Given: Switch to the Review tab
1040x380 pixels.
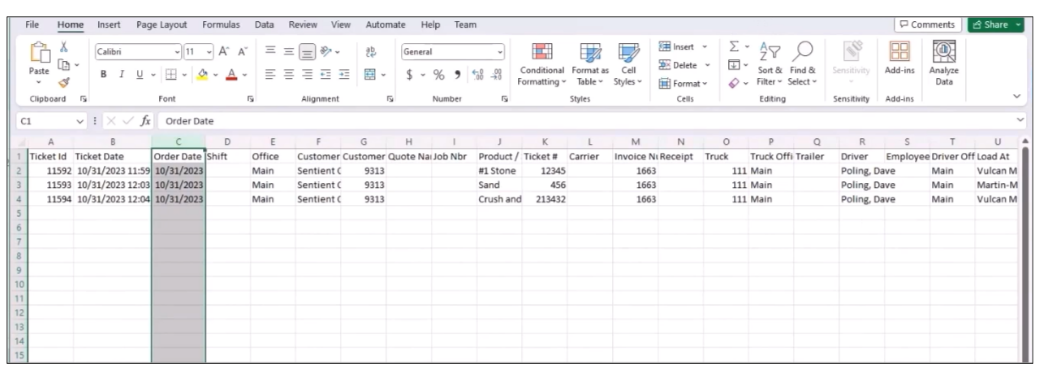Looking at the screenshot, I should (302, 25).
